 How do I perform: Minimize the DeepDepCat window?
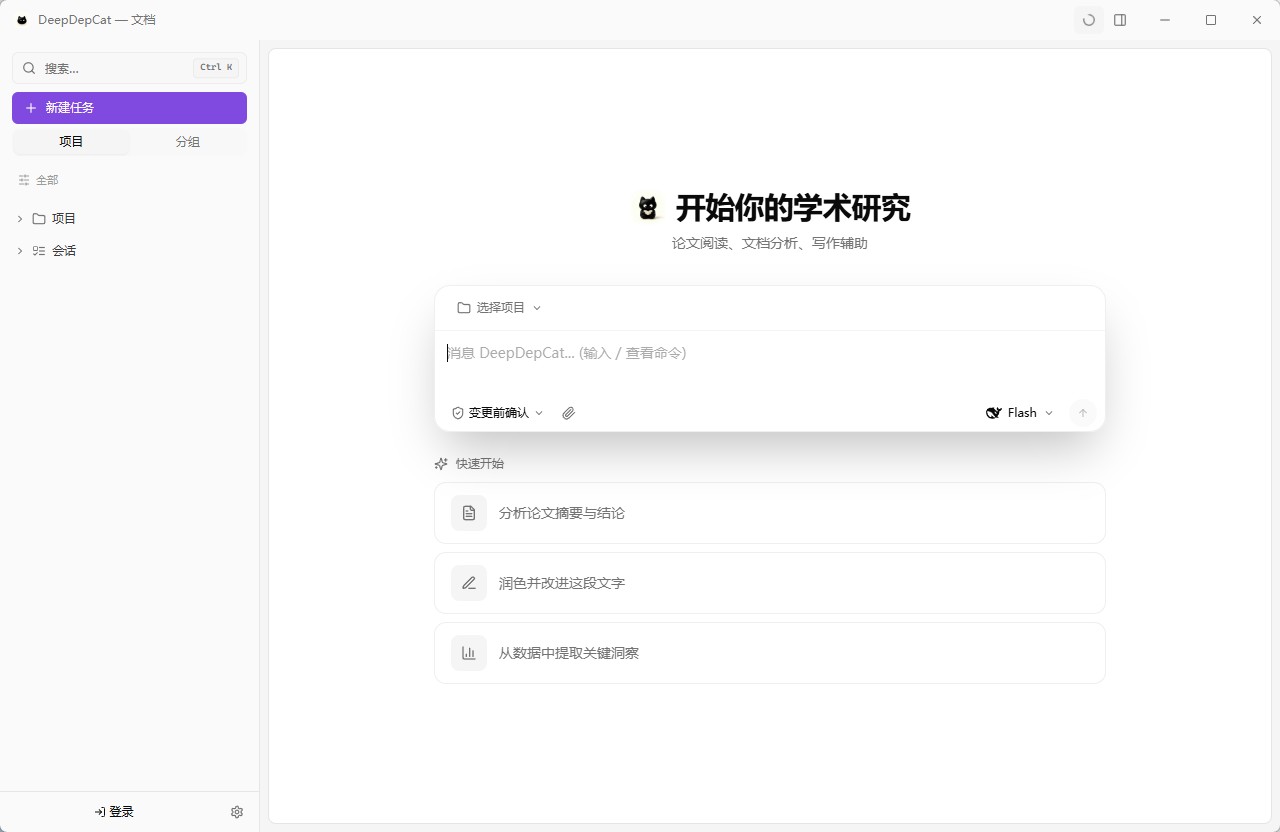click(x=1165, y=20)
